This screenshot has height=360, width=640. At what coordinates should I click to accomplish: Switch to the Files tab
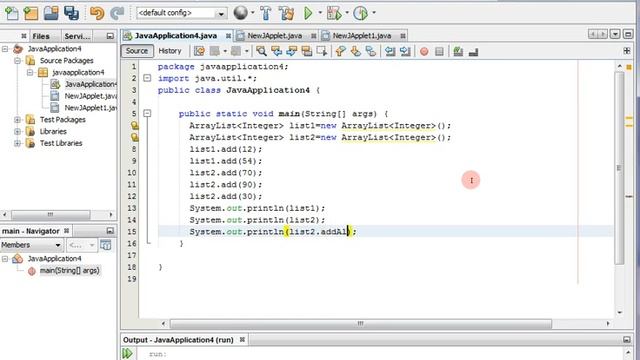point(41,36)
